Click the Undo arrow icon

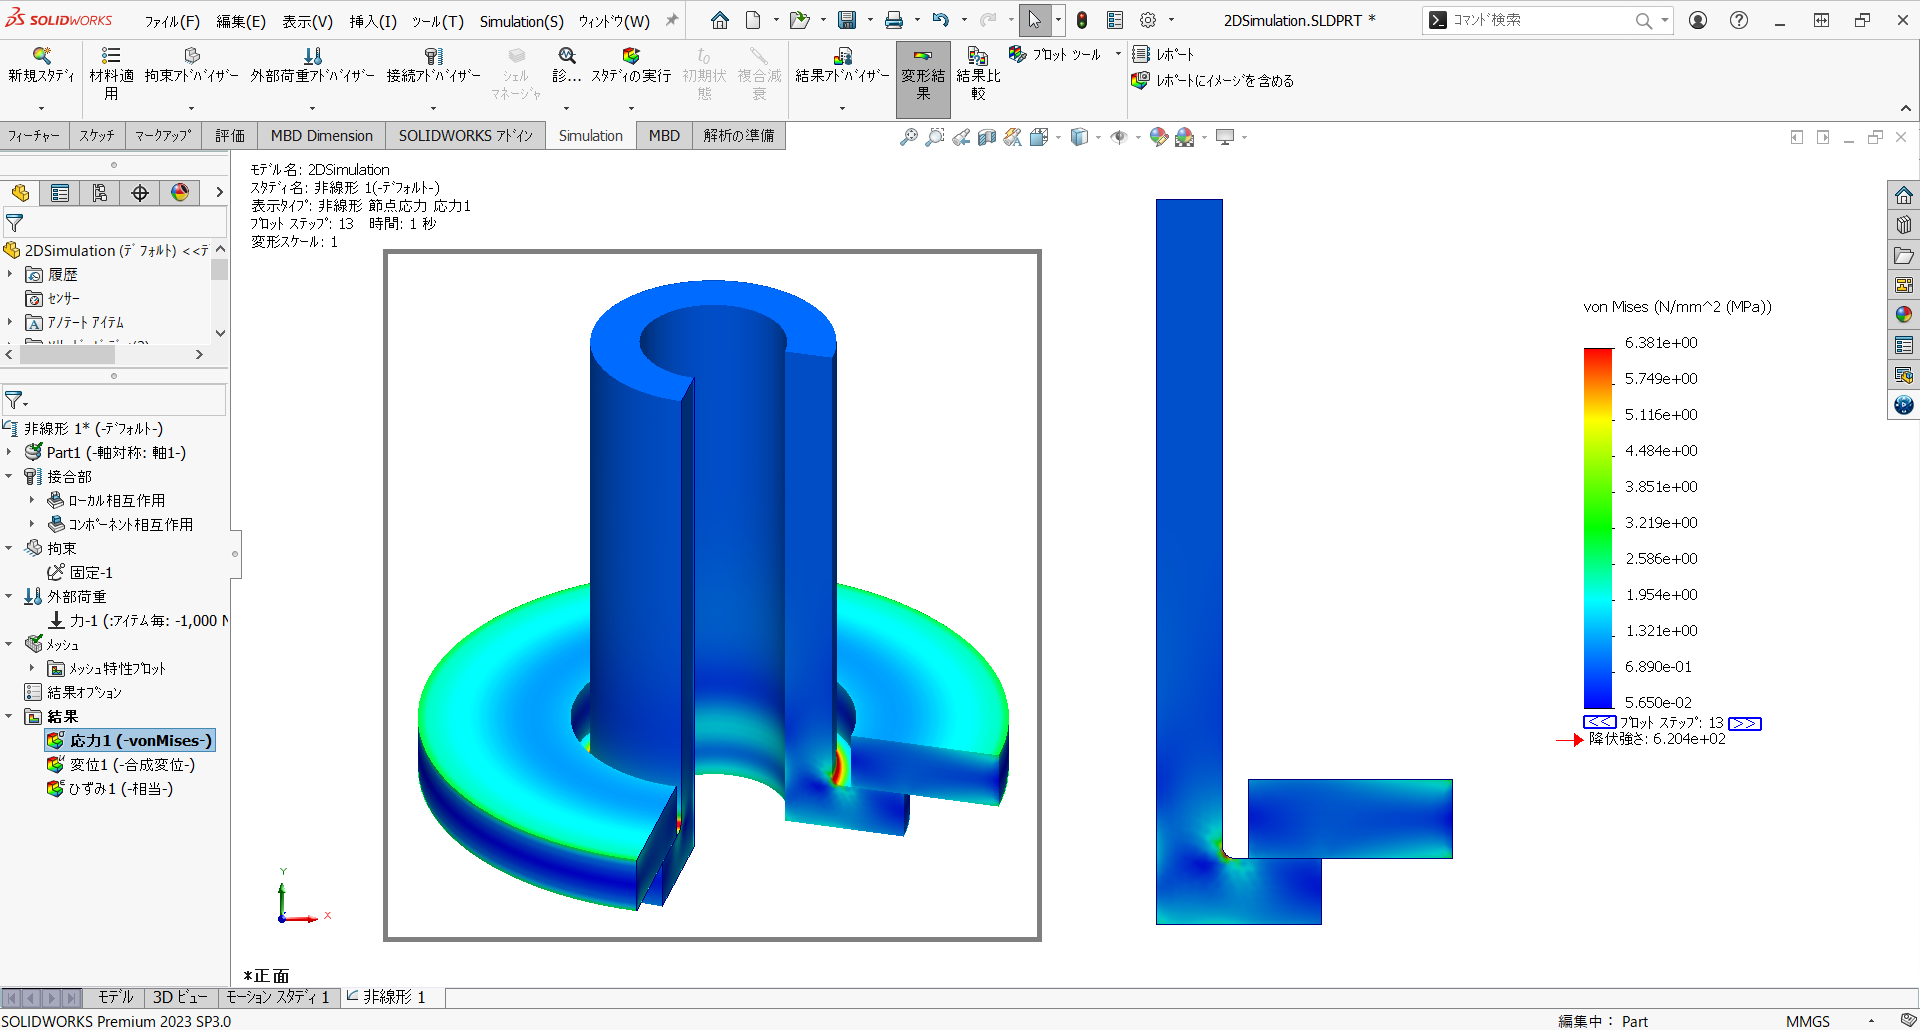click(x=940, y=20)
